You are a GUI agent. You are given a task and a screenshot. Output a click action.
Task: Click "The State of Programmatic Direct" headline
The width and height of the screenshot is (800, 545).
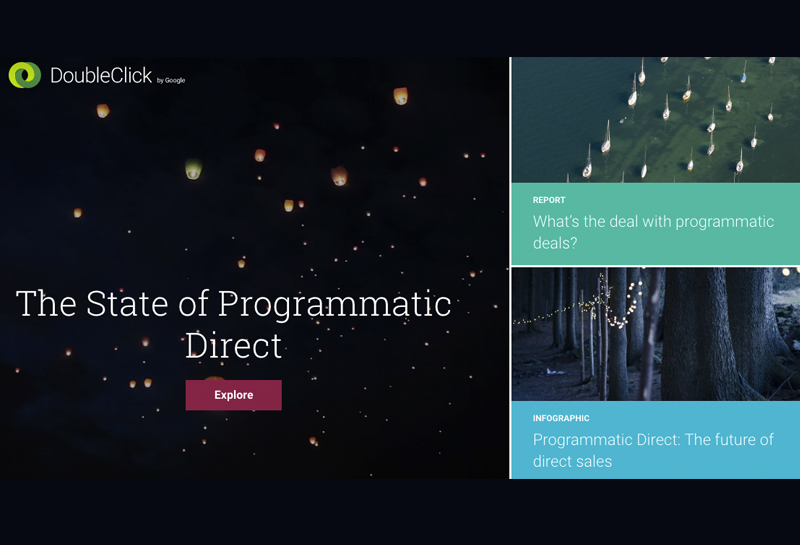(233, 323)
